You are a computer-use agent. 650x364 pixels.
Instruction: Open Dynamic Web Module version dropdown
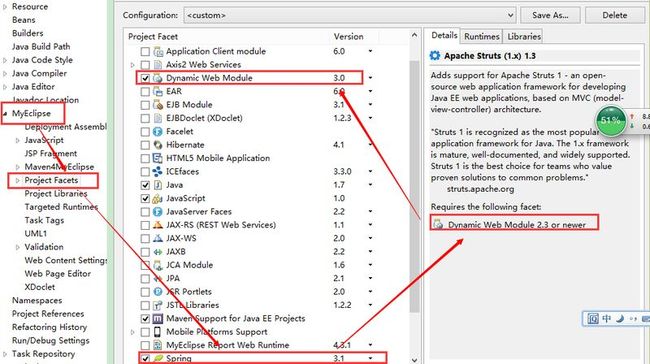[x=370, y=78]
